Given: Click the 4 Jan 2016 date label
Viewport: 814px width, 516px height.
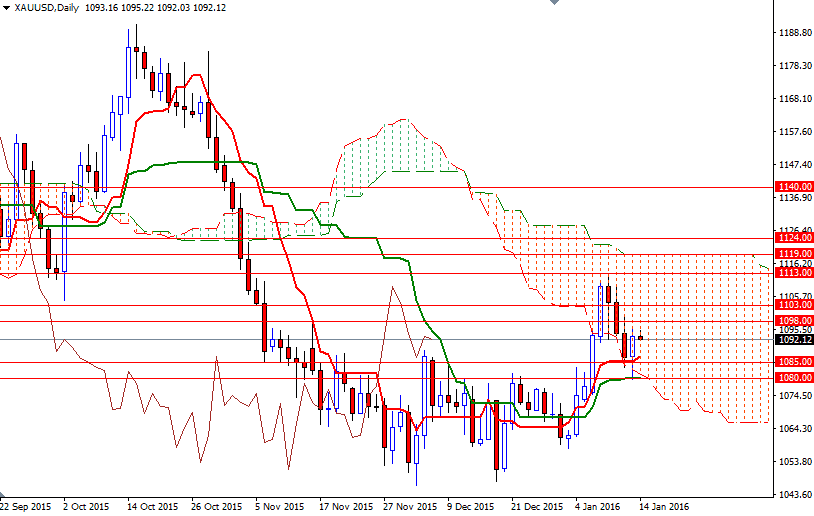Looking at the screenshot, I should [597, 506].
